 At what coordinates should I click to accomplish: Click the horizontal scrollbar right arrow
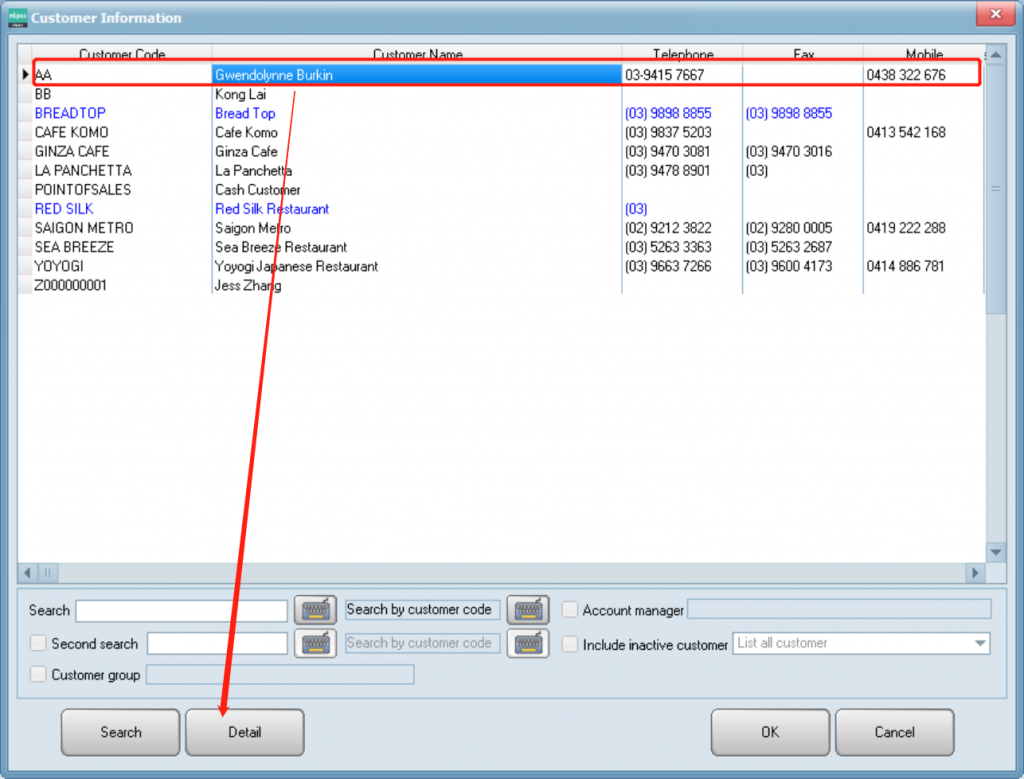pos(975,573)
